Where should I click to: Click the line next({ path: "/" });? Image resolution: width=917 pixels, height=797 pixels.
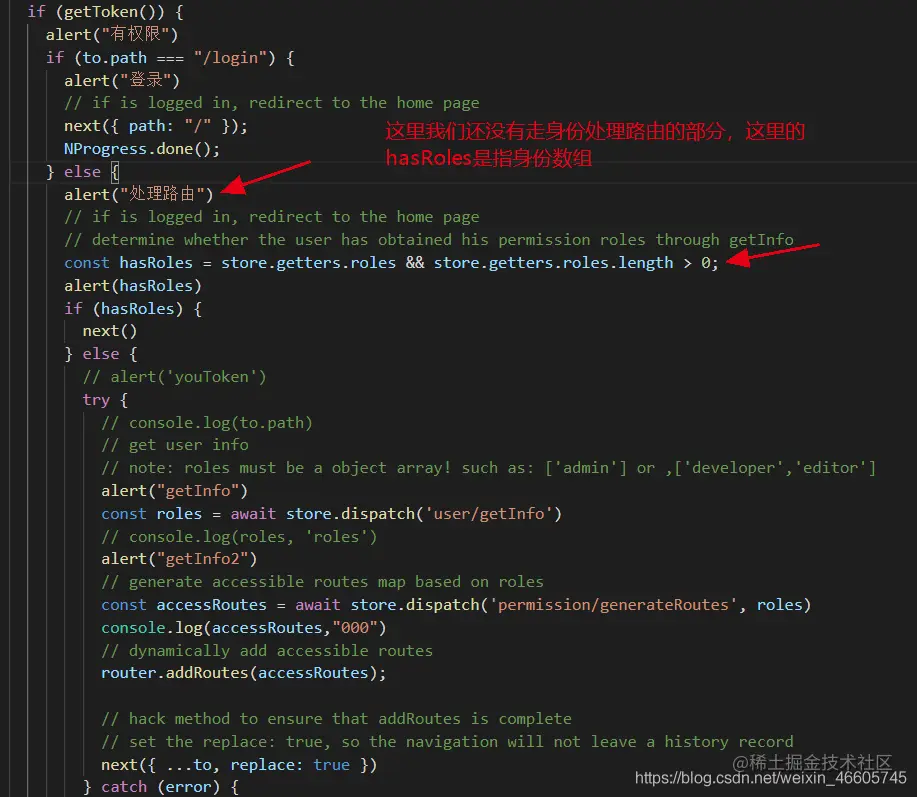click(x=156, y=126)
